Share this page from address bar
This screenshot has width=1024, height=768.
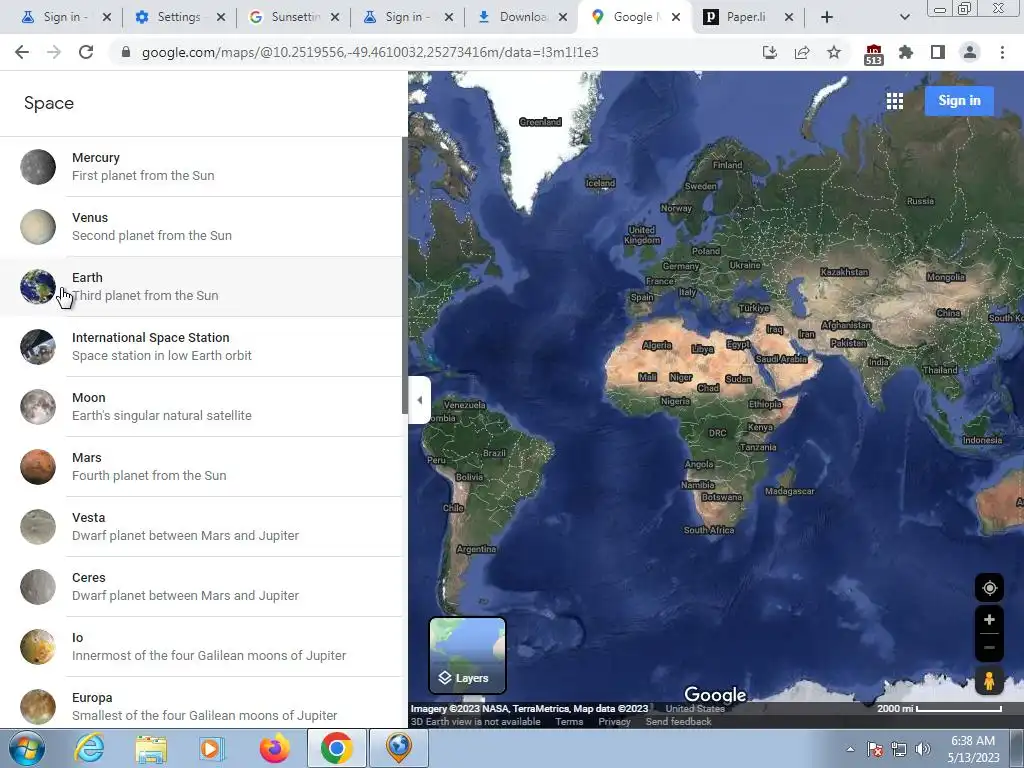click(x=802, y=52)
